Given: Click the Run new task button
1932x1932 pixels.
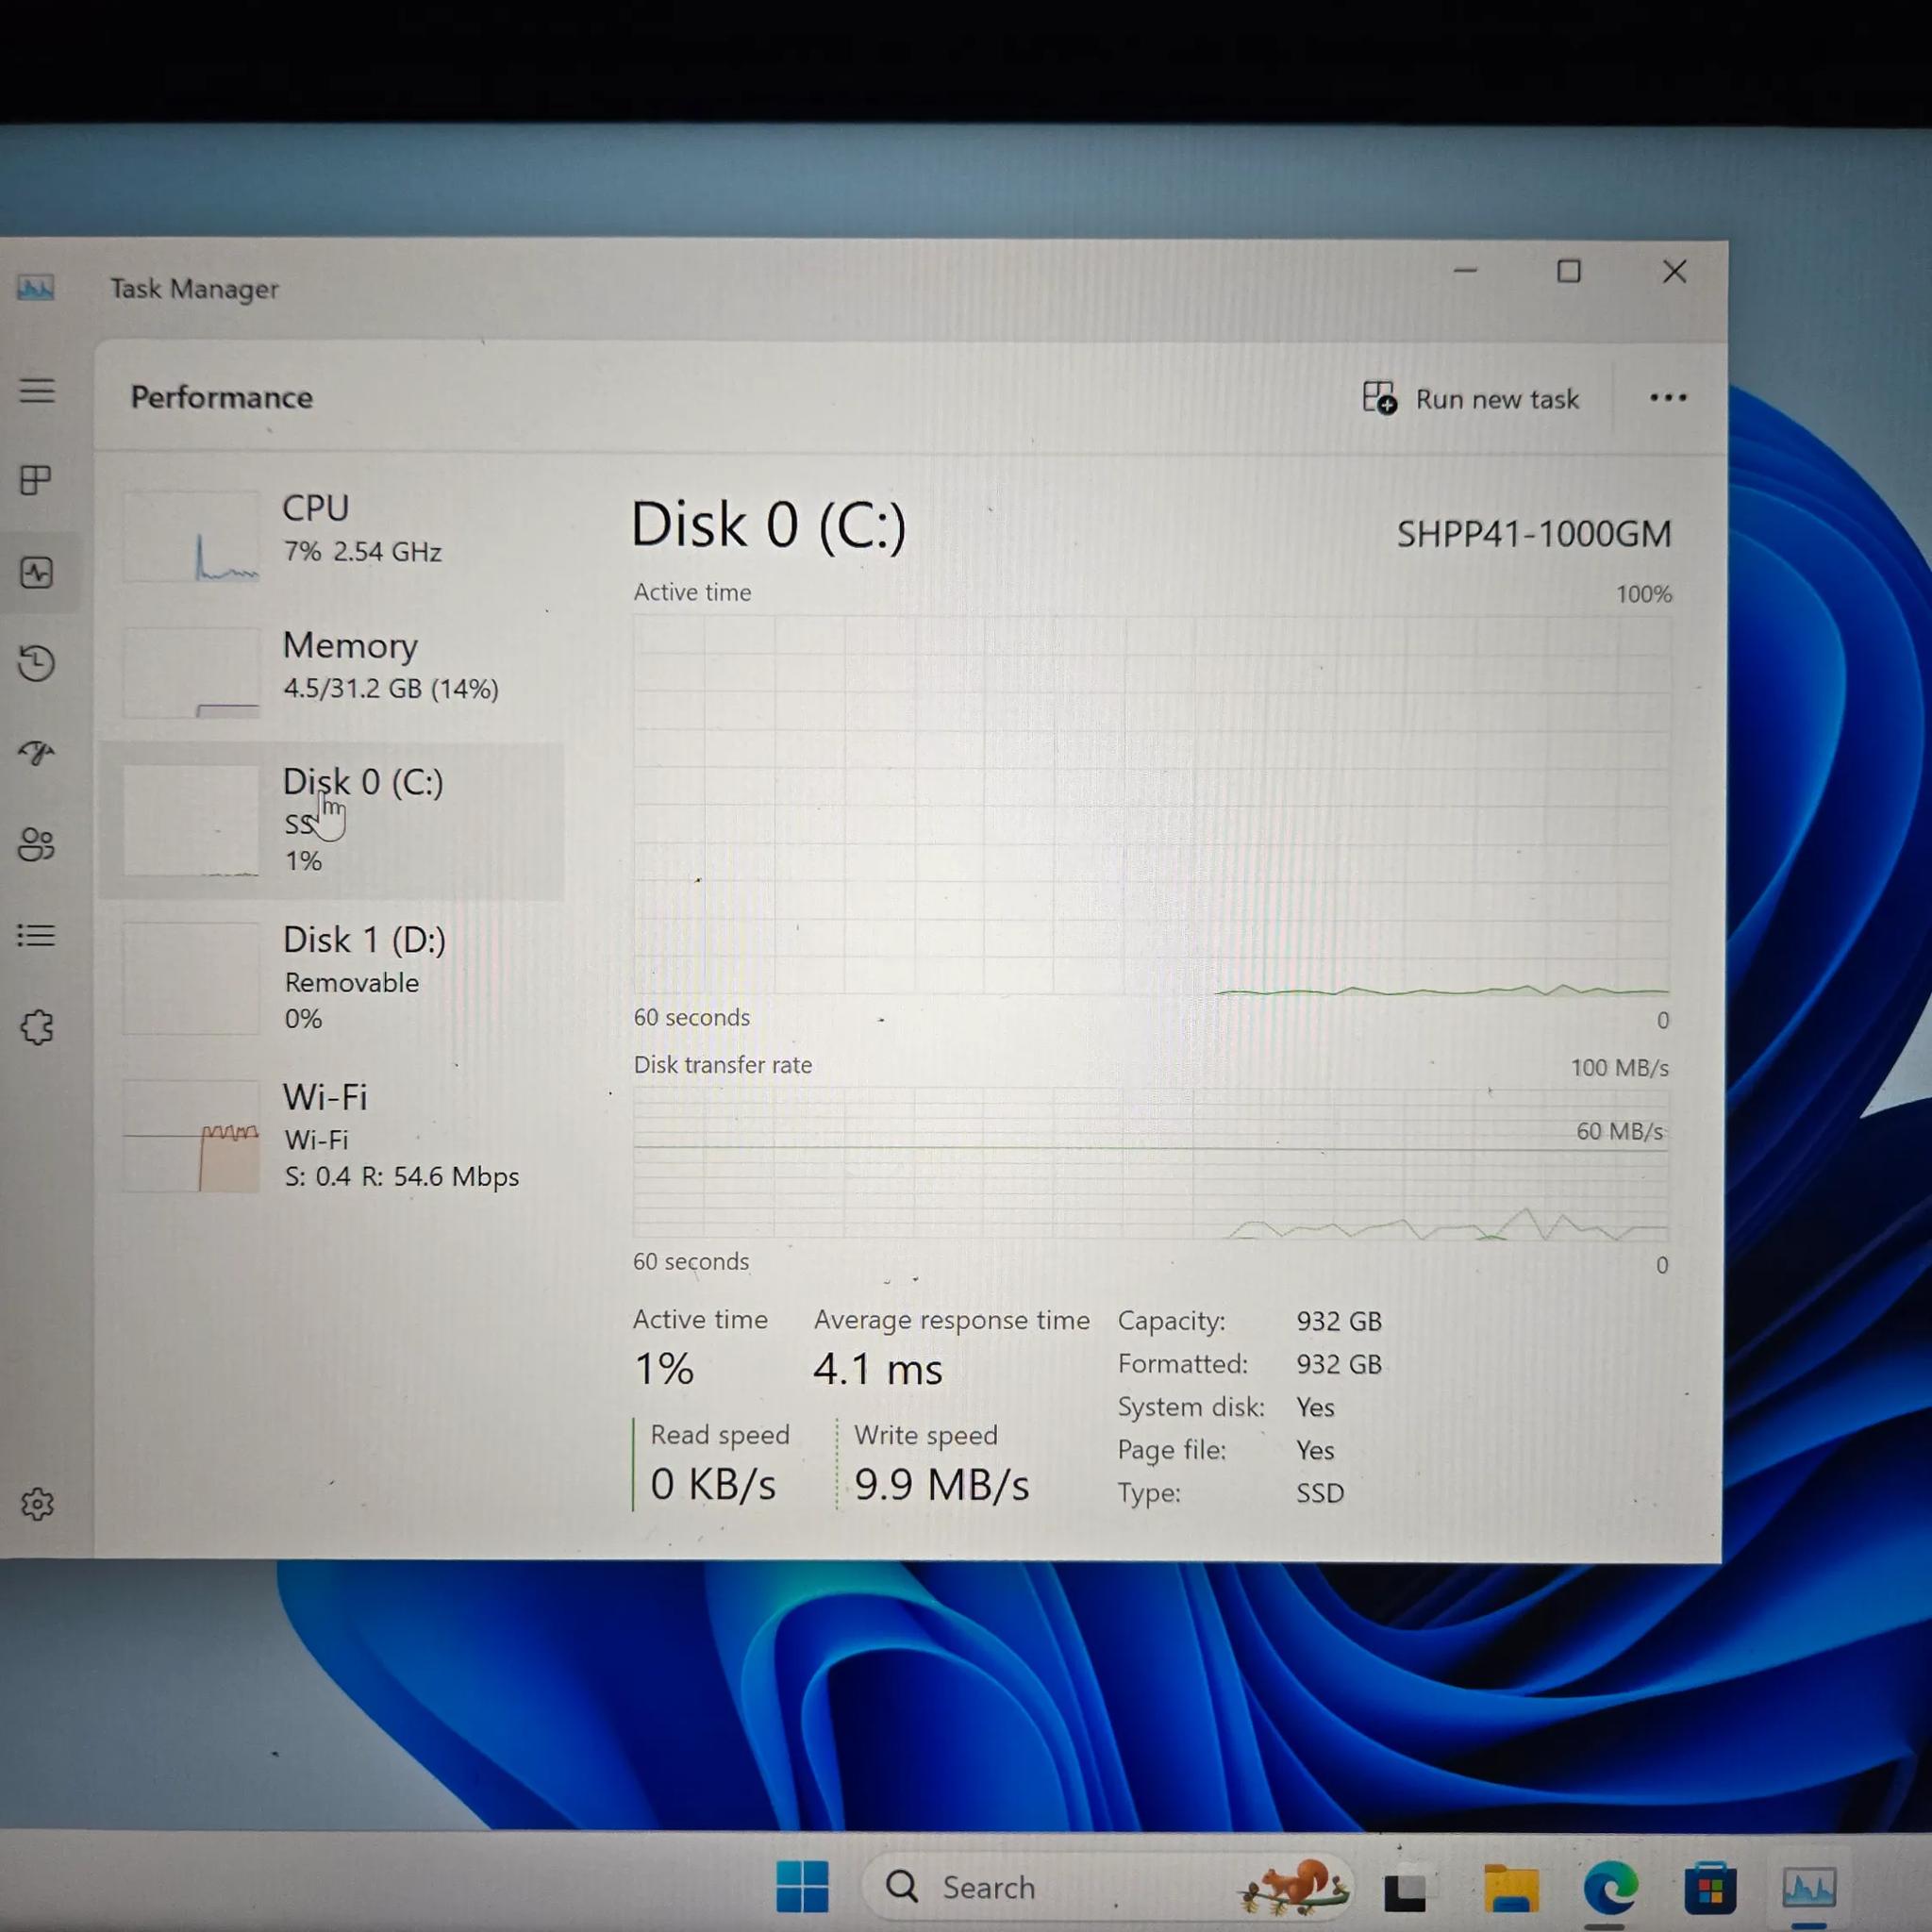Looking at the screenshot, I should 1471,399.
